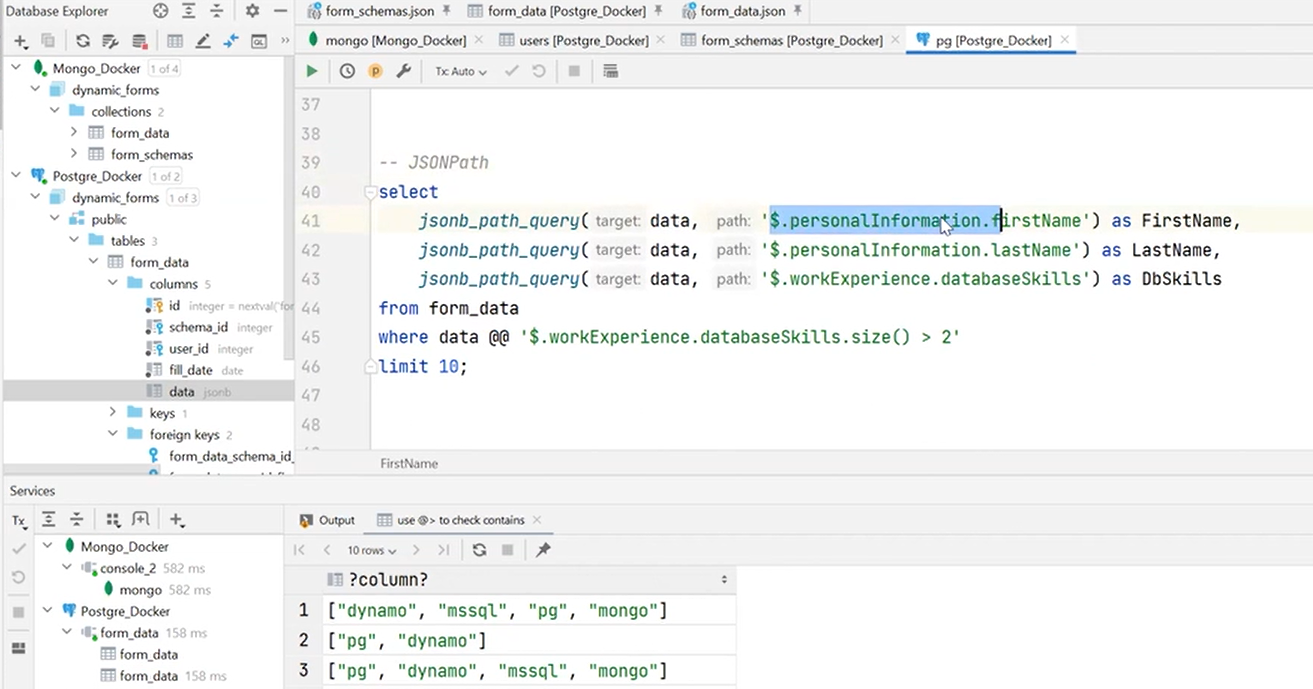Open the Tx: Auto transaction mode dropdown
Image resolution: width=1313 pixels, height=689 pixels.
[x=460, y=72]
